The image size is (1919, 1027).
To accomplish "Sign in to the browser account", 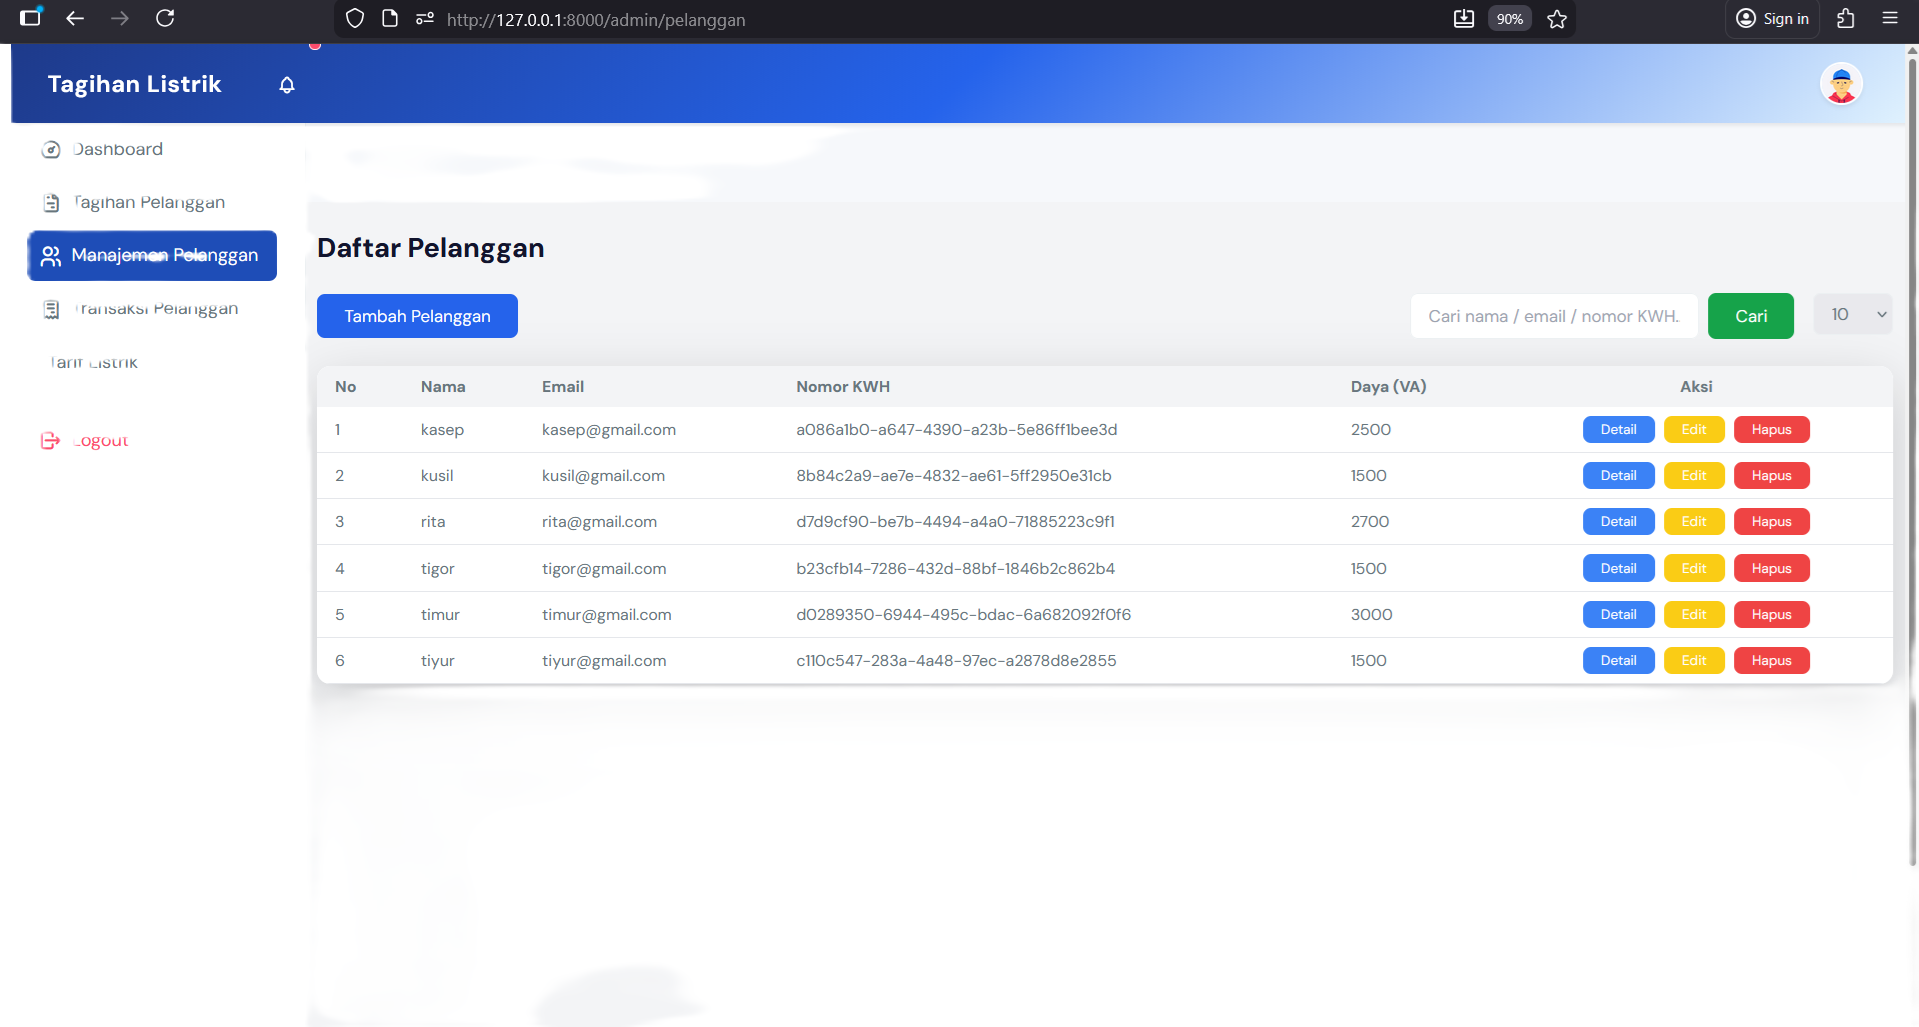I will pos(1772,19).
